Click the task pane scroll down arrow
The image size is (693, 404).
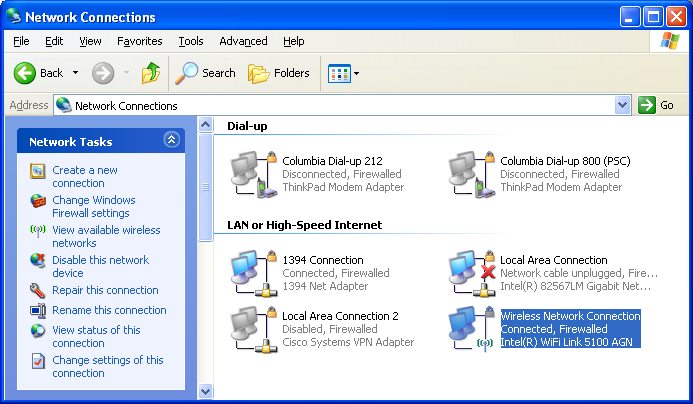tap(206, 391)
